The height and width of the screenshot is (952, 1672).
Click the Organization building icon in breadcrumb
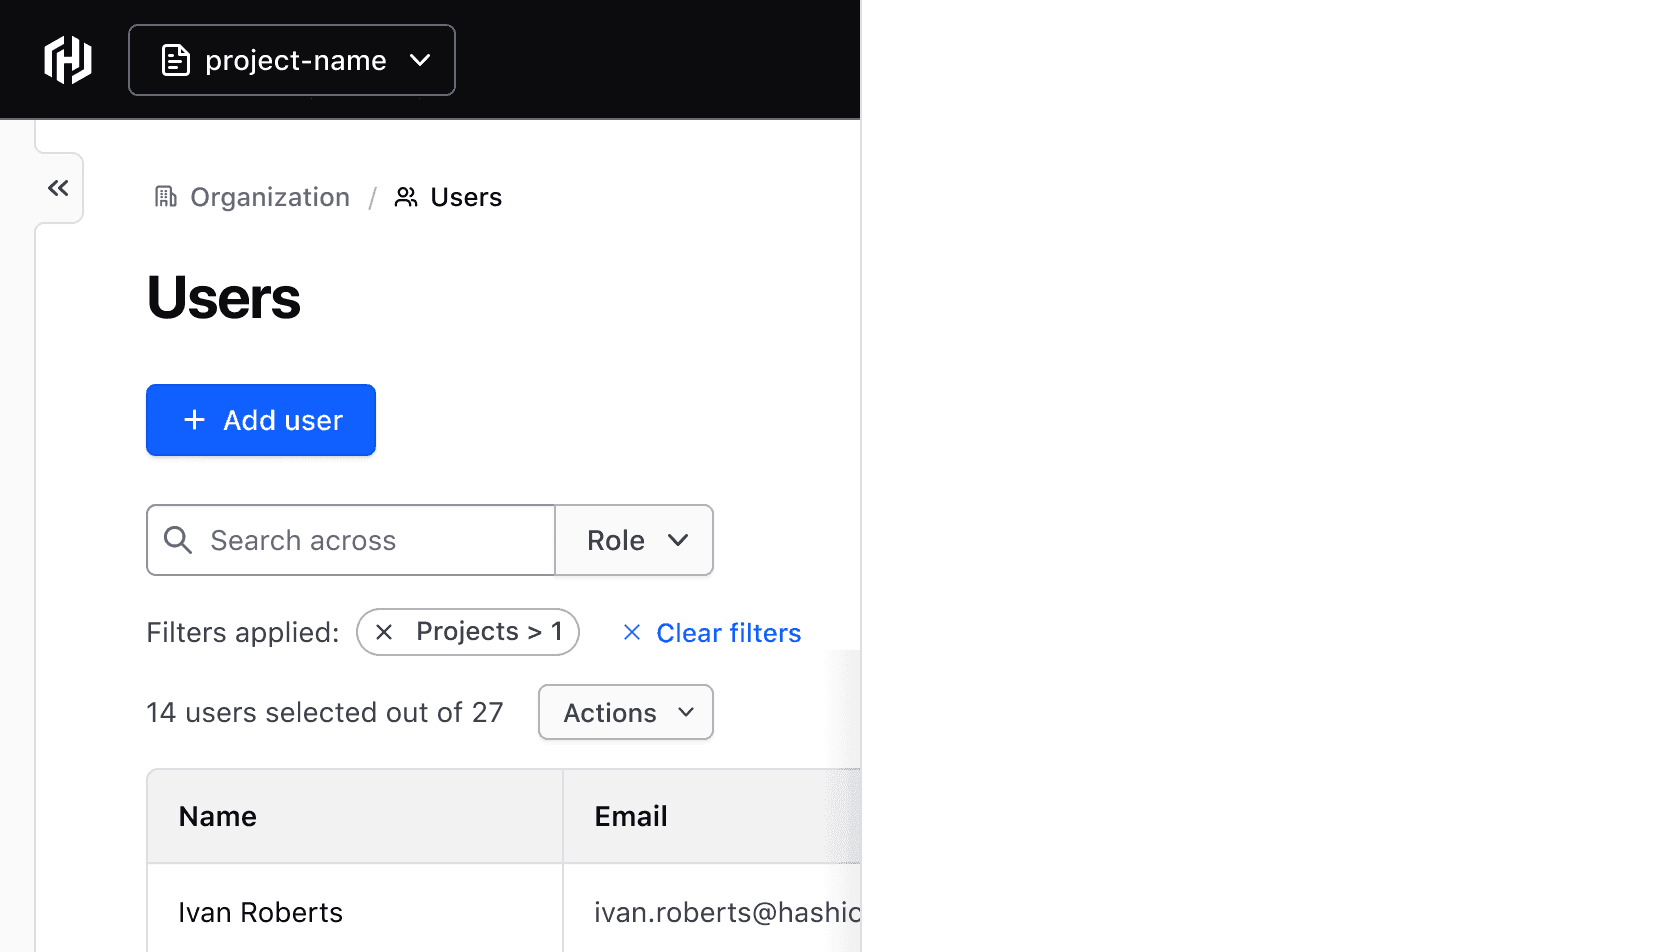tap(166, 197)
